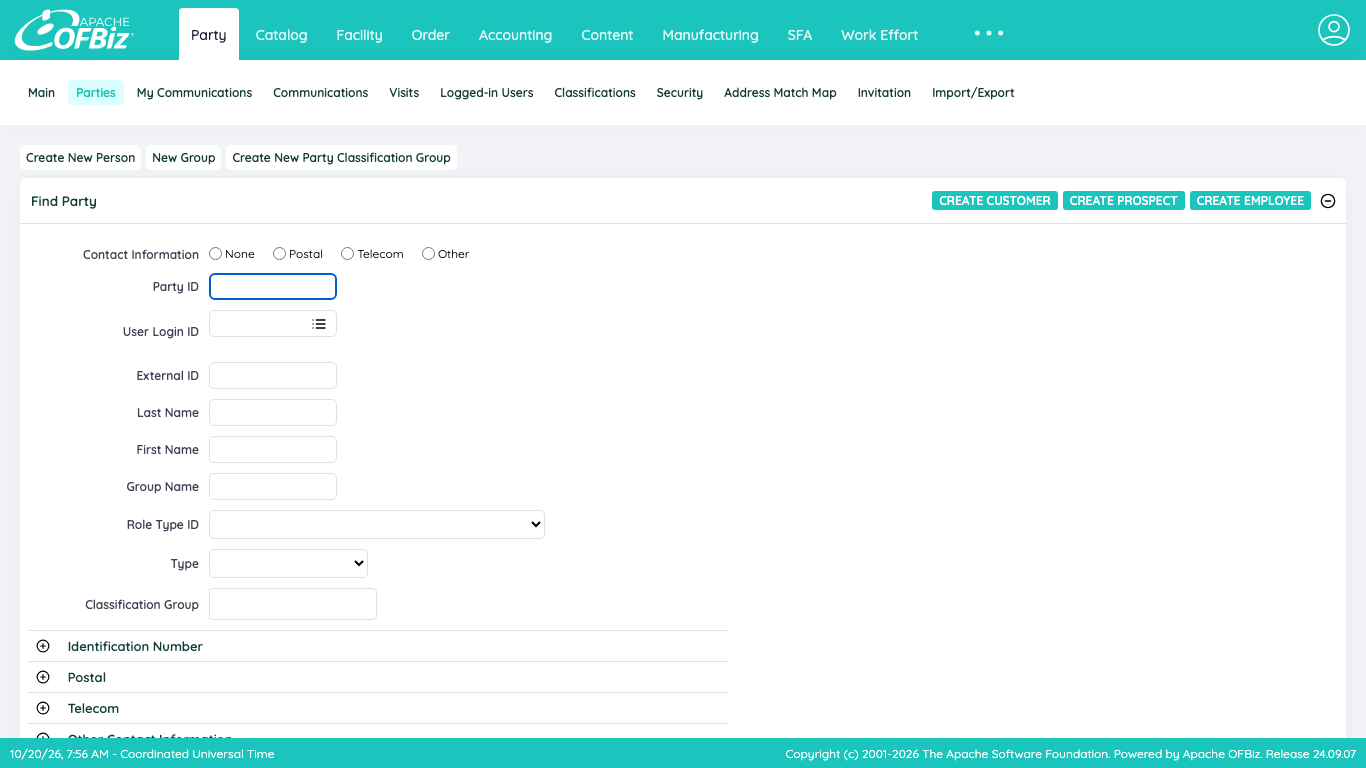Open the Security submenu link
The width and height of the screenshot is (1366, 768).
(x=680, y=93)
